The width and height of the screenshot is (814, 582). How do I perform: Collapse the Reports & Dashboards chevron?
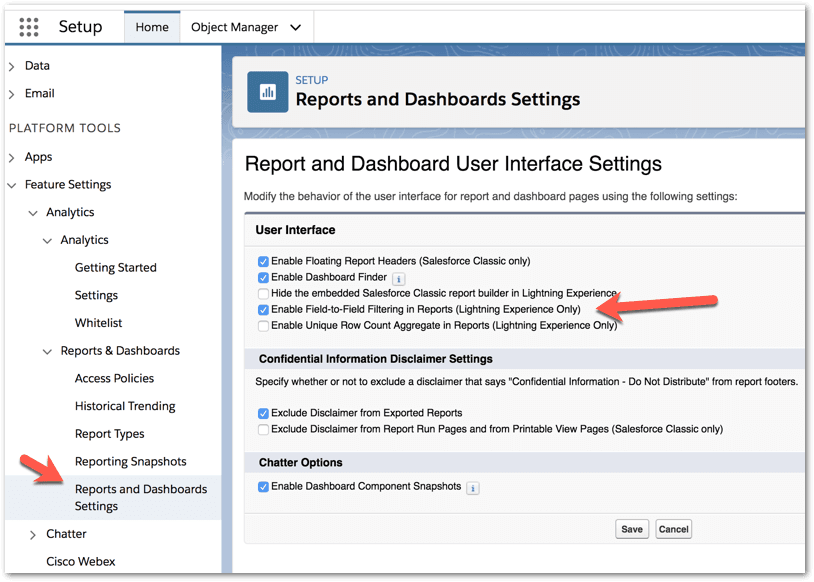47,351
